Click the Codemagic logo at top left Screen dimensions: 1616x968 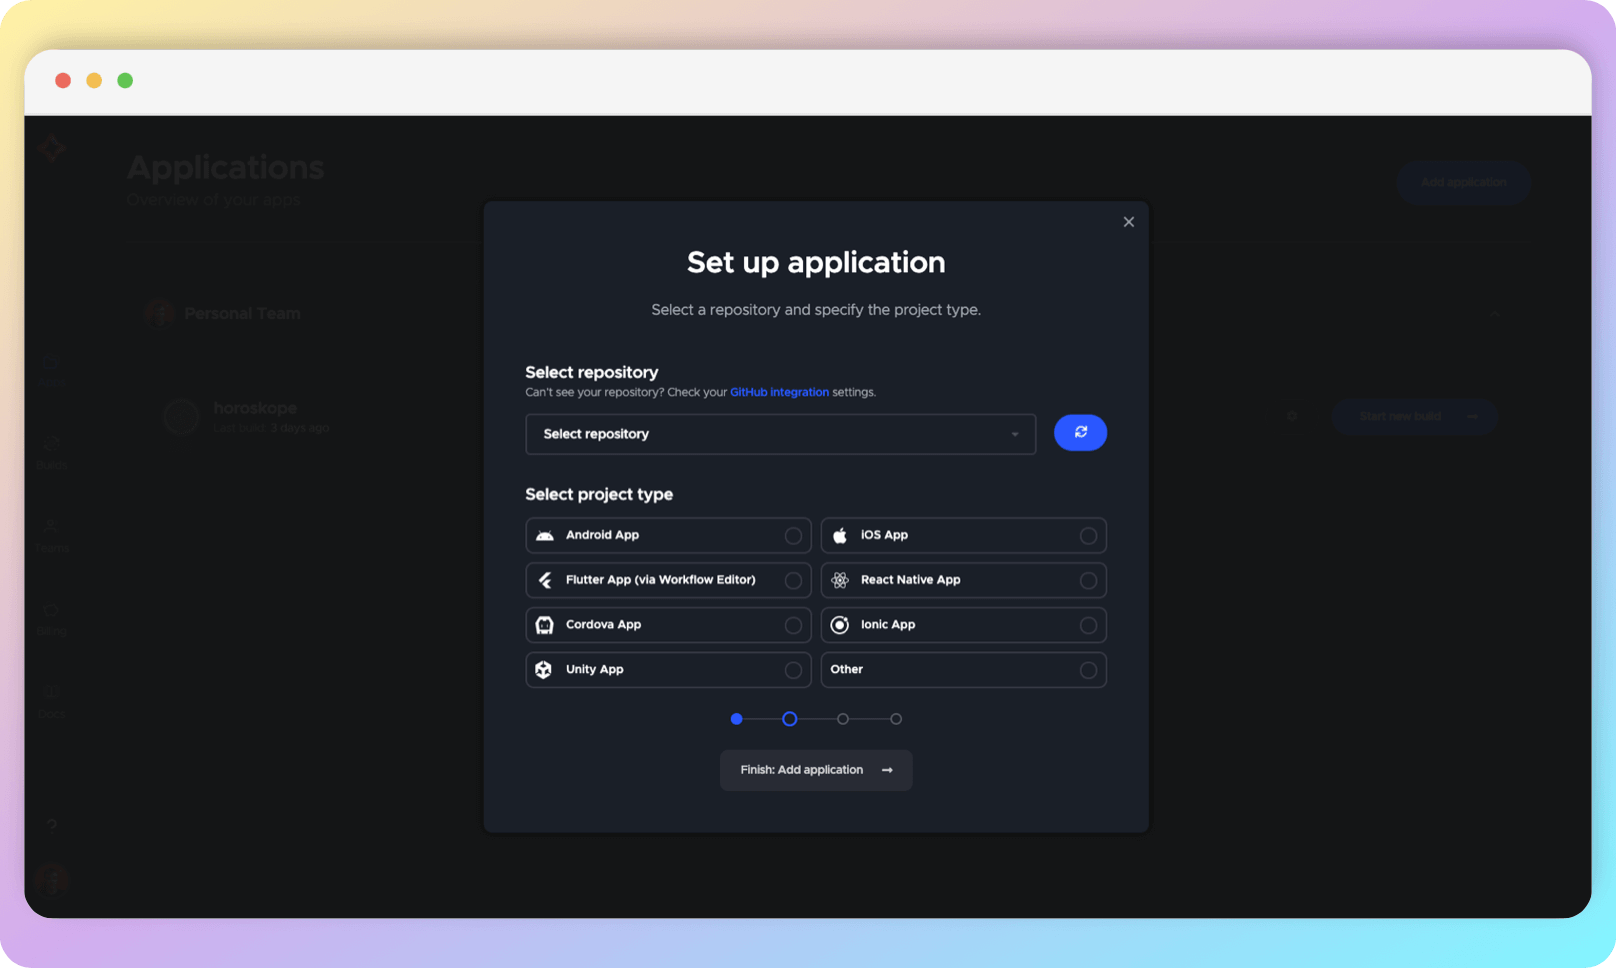click(51, 148)
